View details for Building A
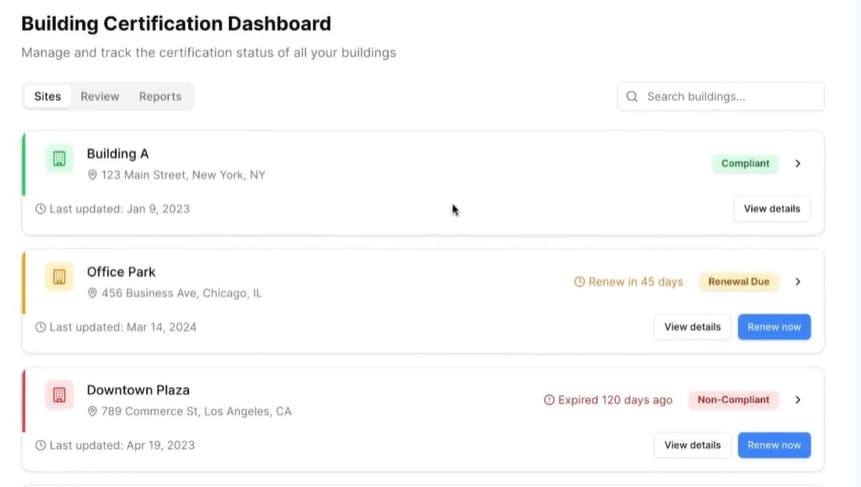This screenshot has height=487, width=861. tap(771, 209)
